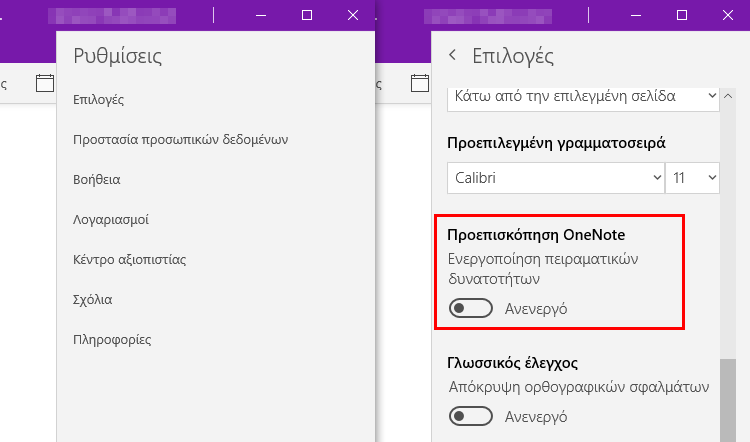
Task: Click the Προεπιλεγμένη γραμματοσειρά heading
Action: pos(556,143)
